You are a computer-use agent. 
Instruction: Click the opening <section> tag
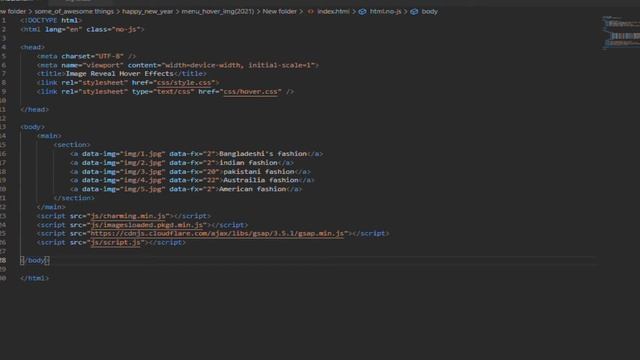coord(72,144)
